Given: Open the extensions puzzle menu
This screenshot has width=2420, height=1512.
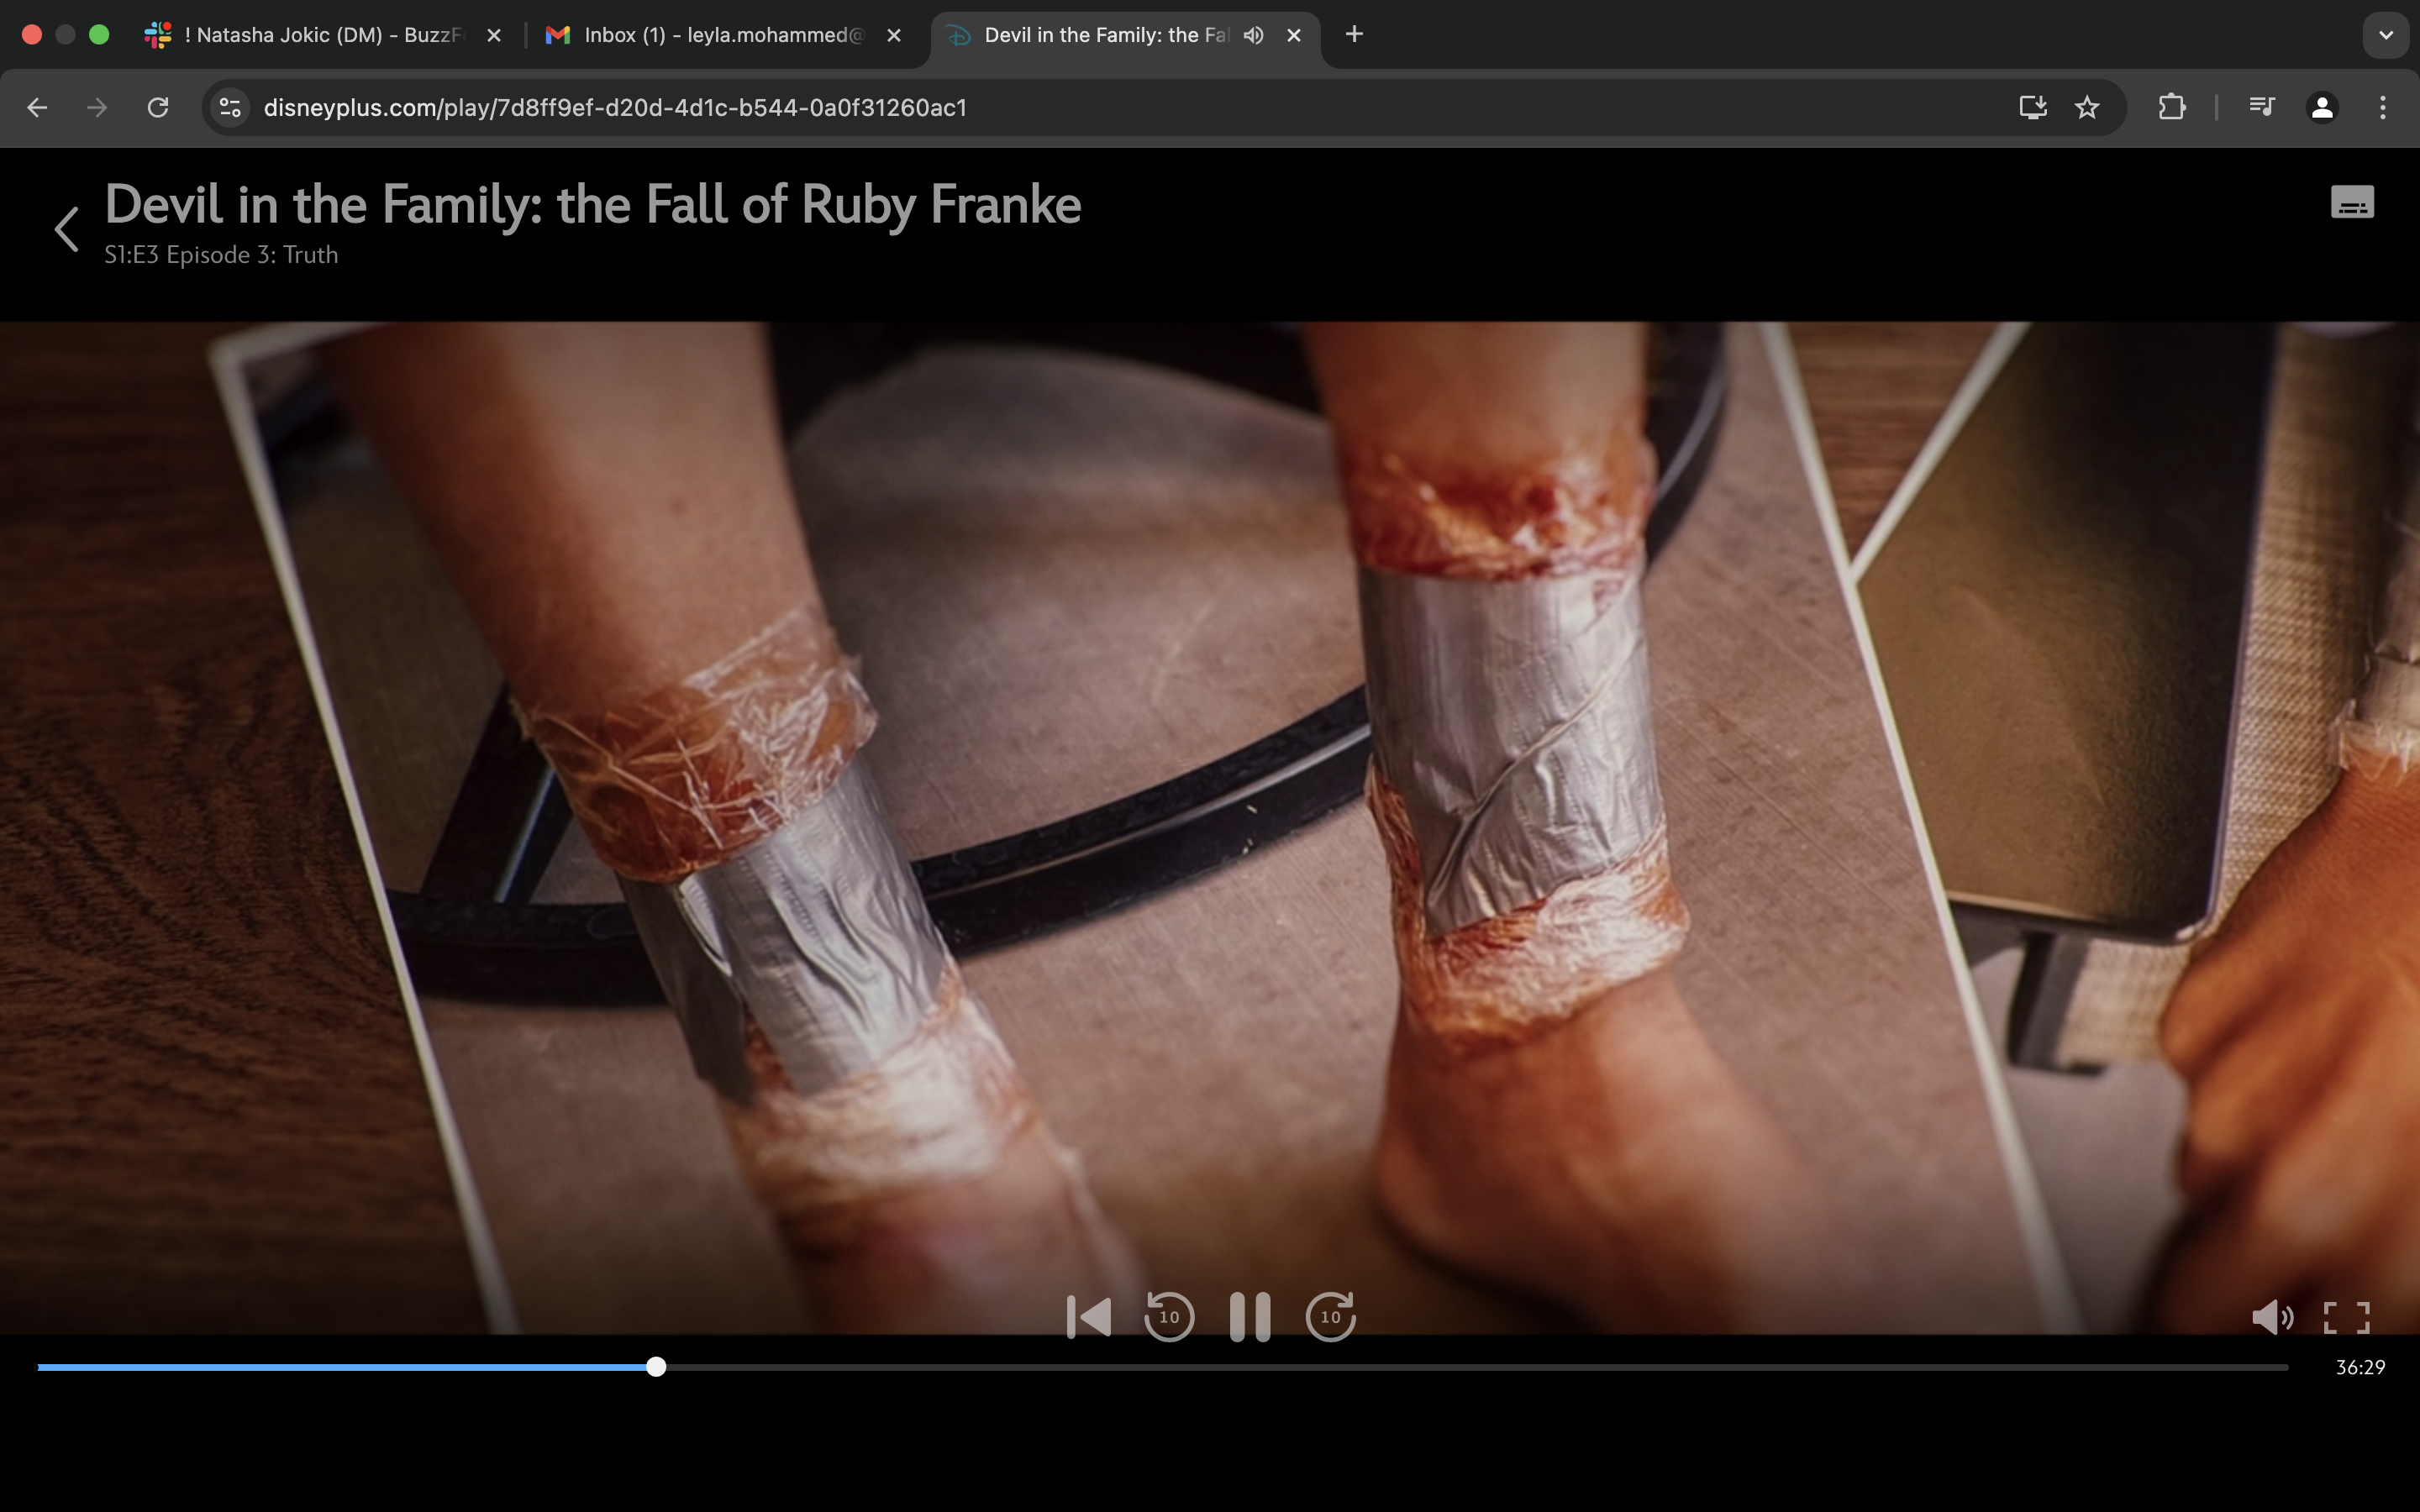Looking at the screenshot, I should (2171, 107).
